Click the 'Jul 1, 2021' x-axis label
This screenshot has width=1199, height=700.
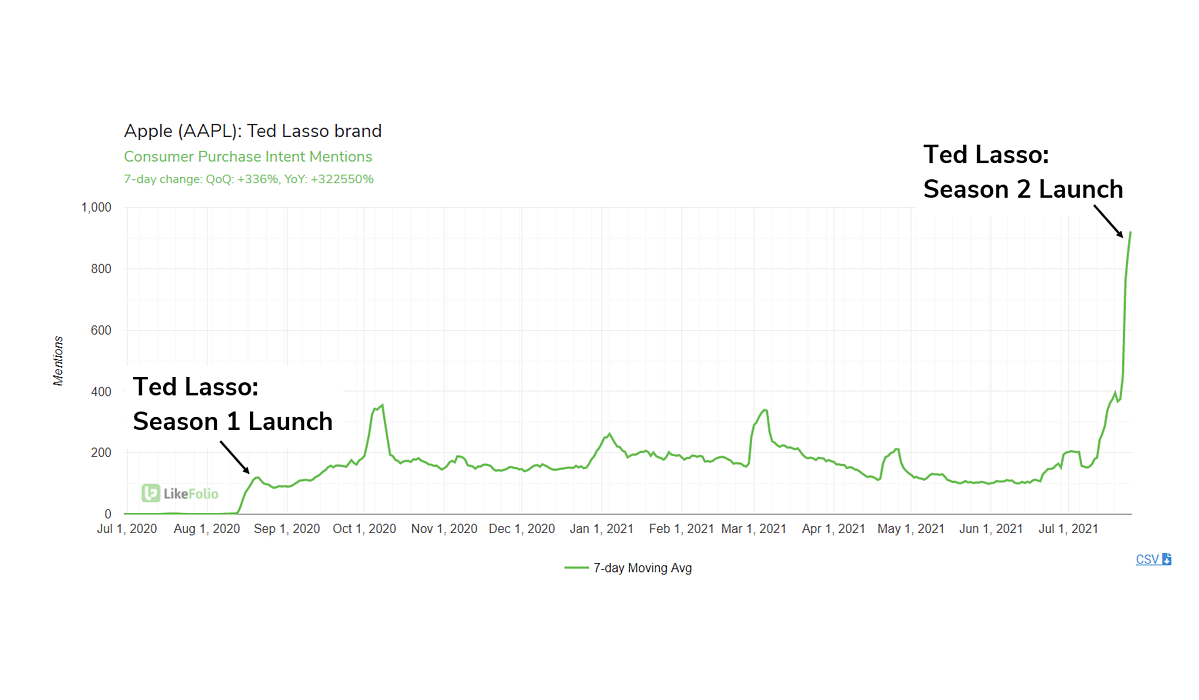[1068, 529]
